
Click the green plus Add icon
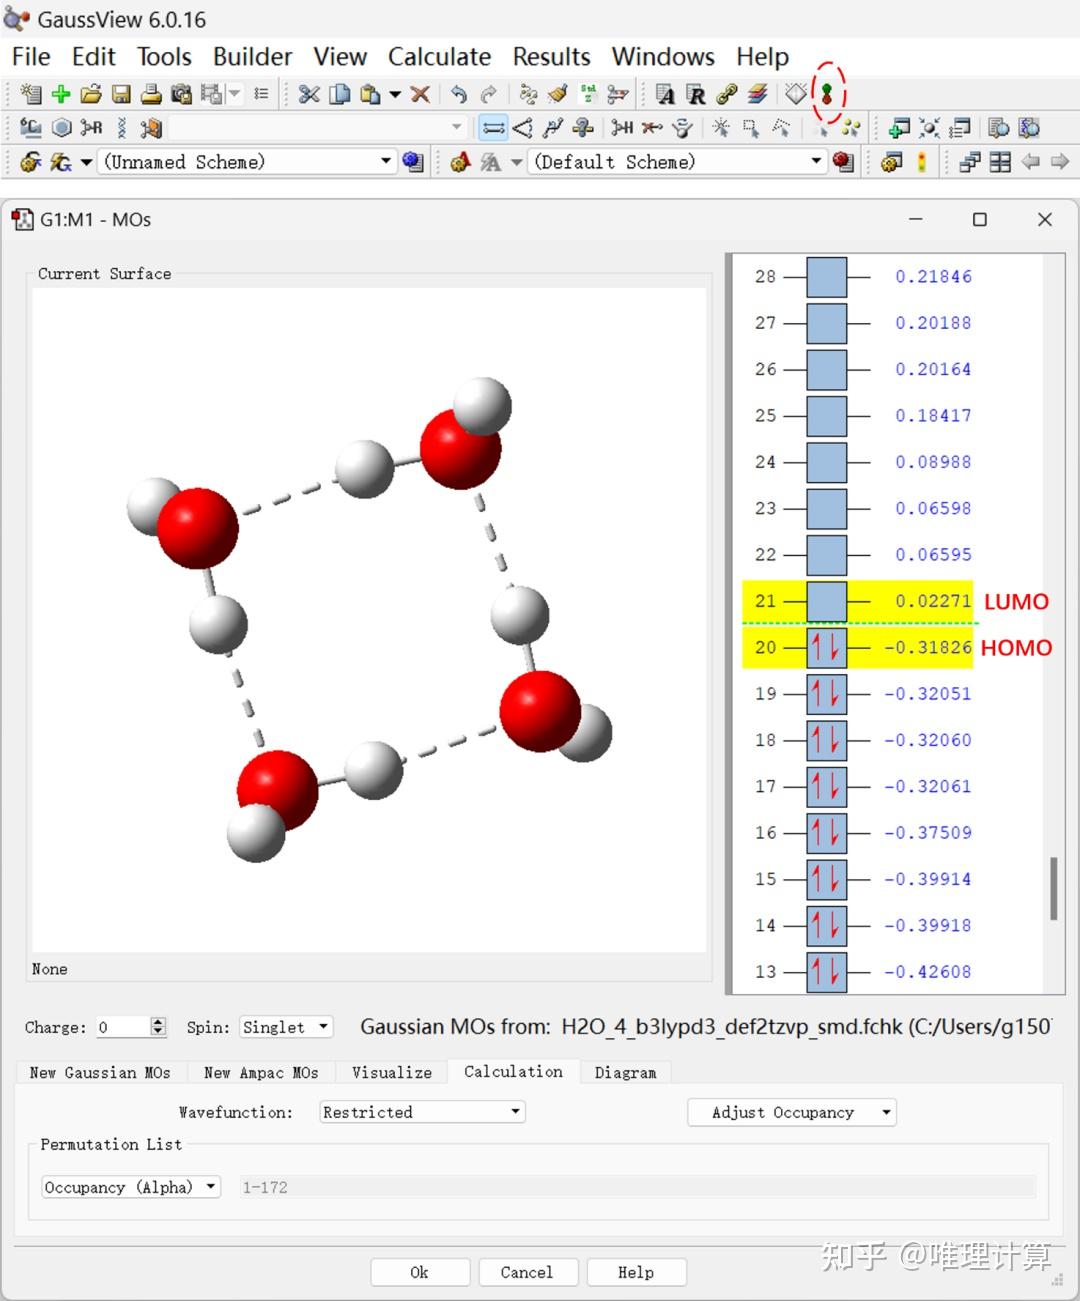61,94
